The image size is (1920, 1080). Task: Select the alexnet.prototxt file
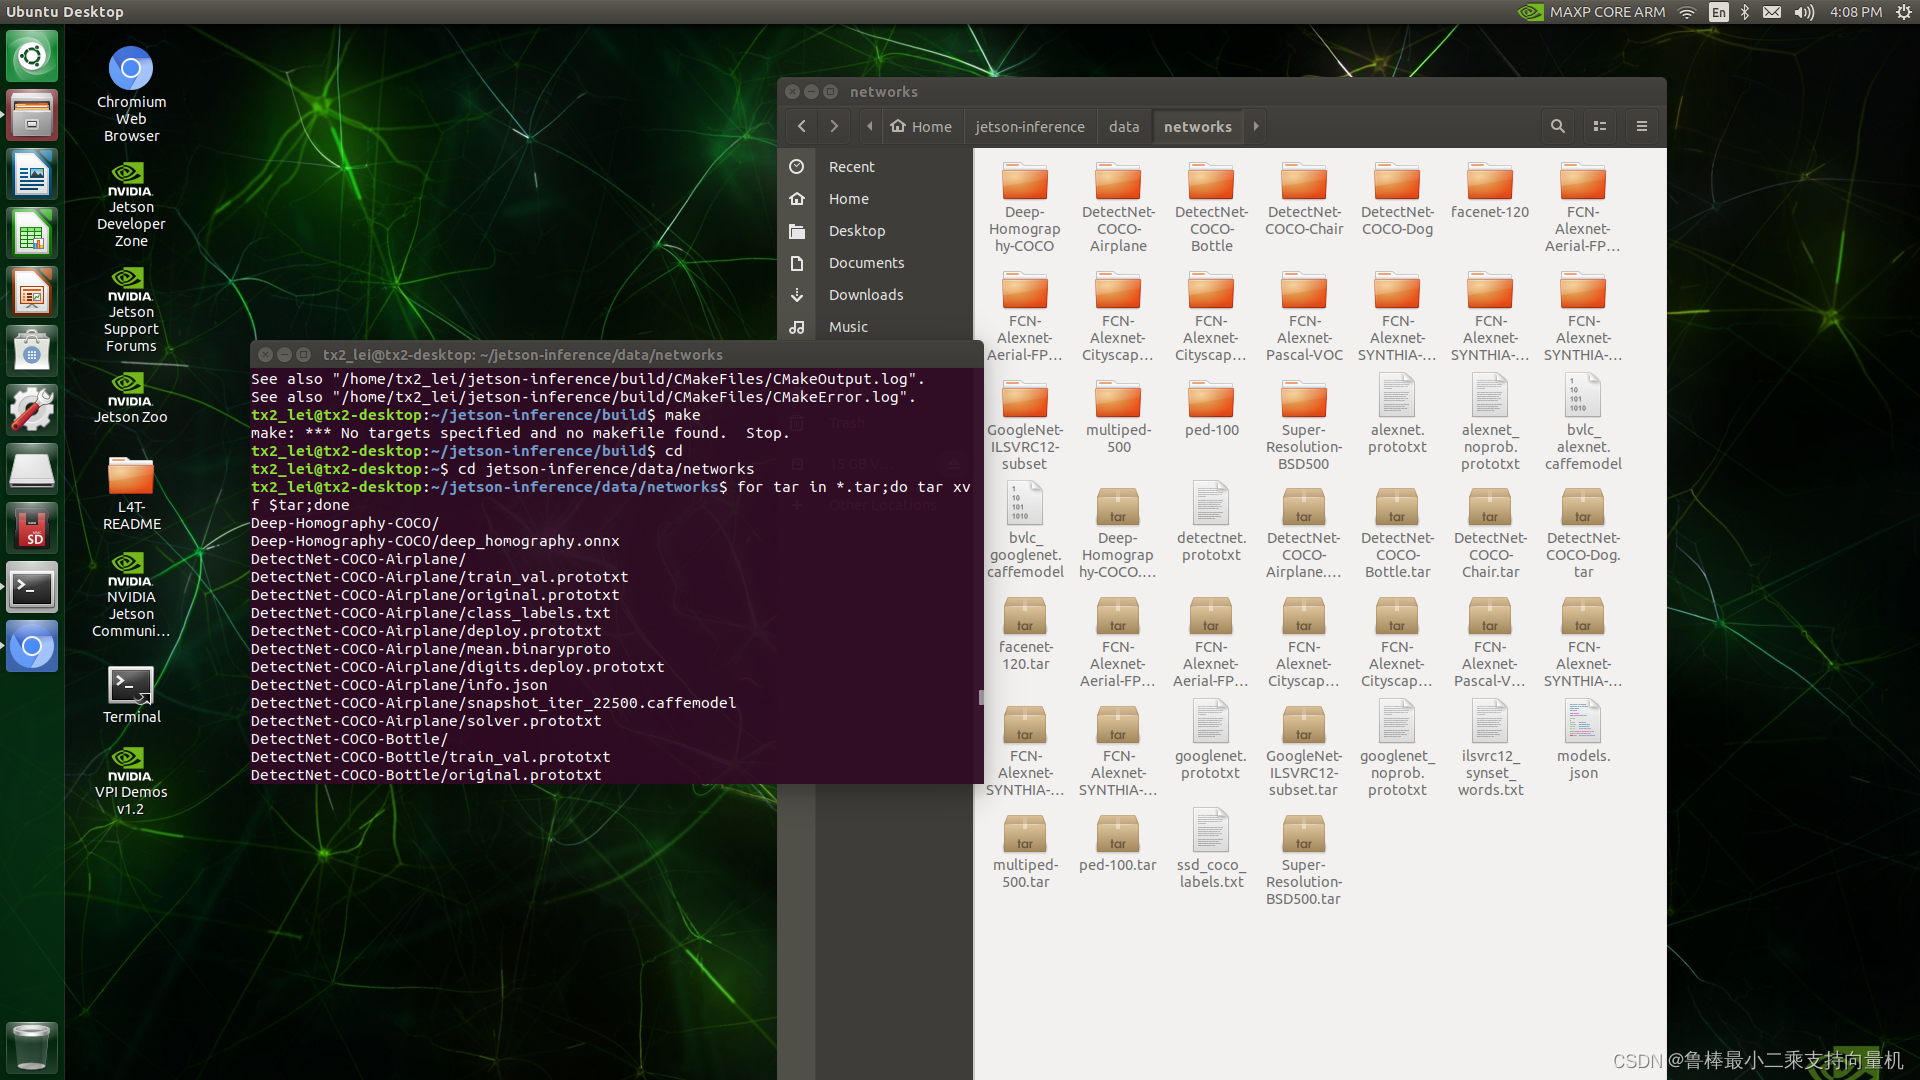[x=1397, y=415]
